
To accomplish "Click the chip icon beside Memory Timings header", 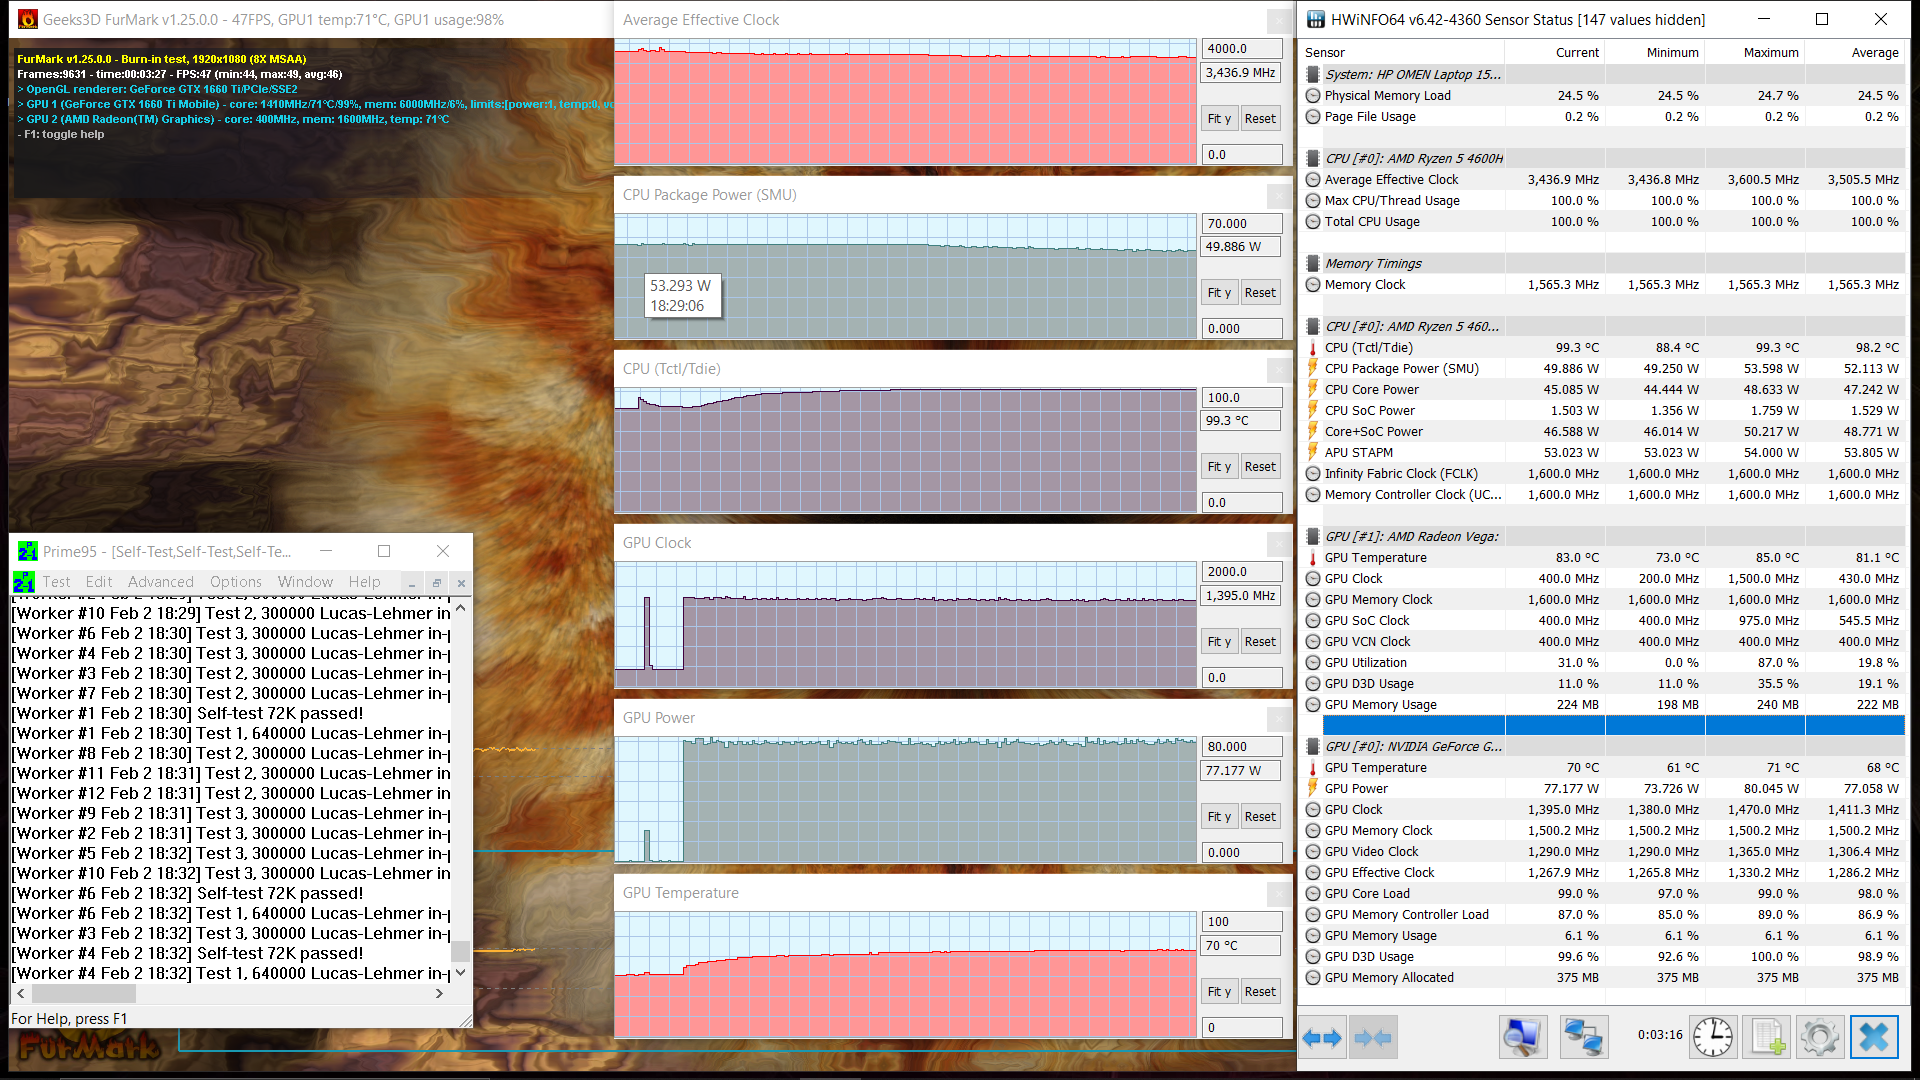I will [1313, 264].
